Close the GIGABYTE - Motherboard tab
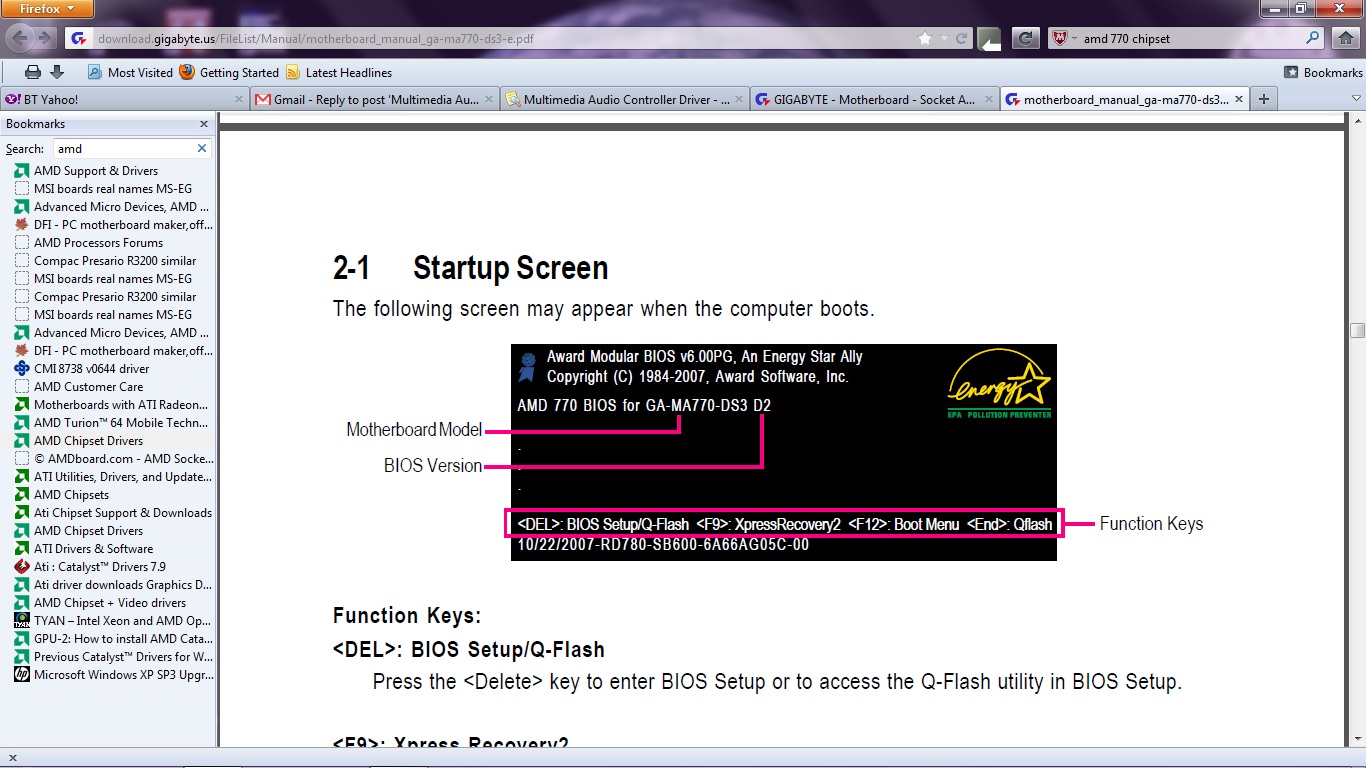This screenshot has width=1366, height=768. click(x=988, y=99)
